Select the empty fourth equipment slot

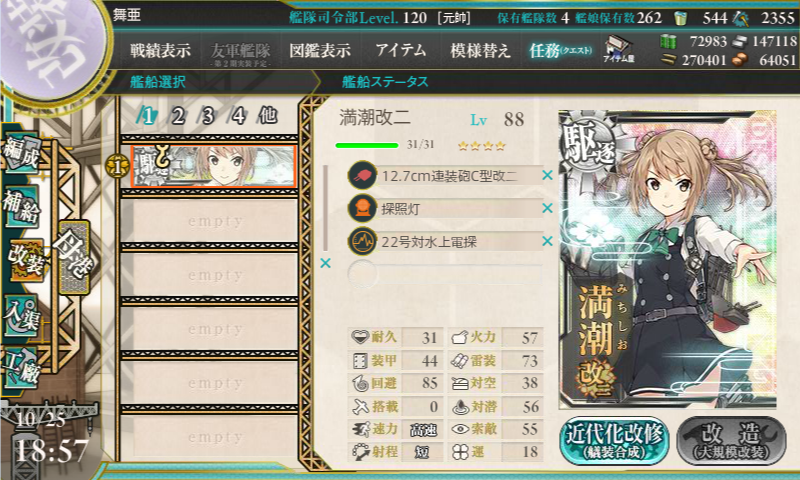tap(444, 274)
